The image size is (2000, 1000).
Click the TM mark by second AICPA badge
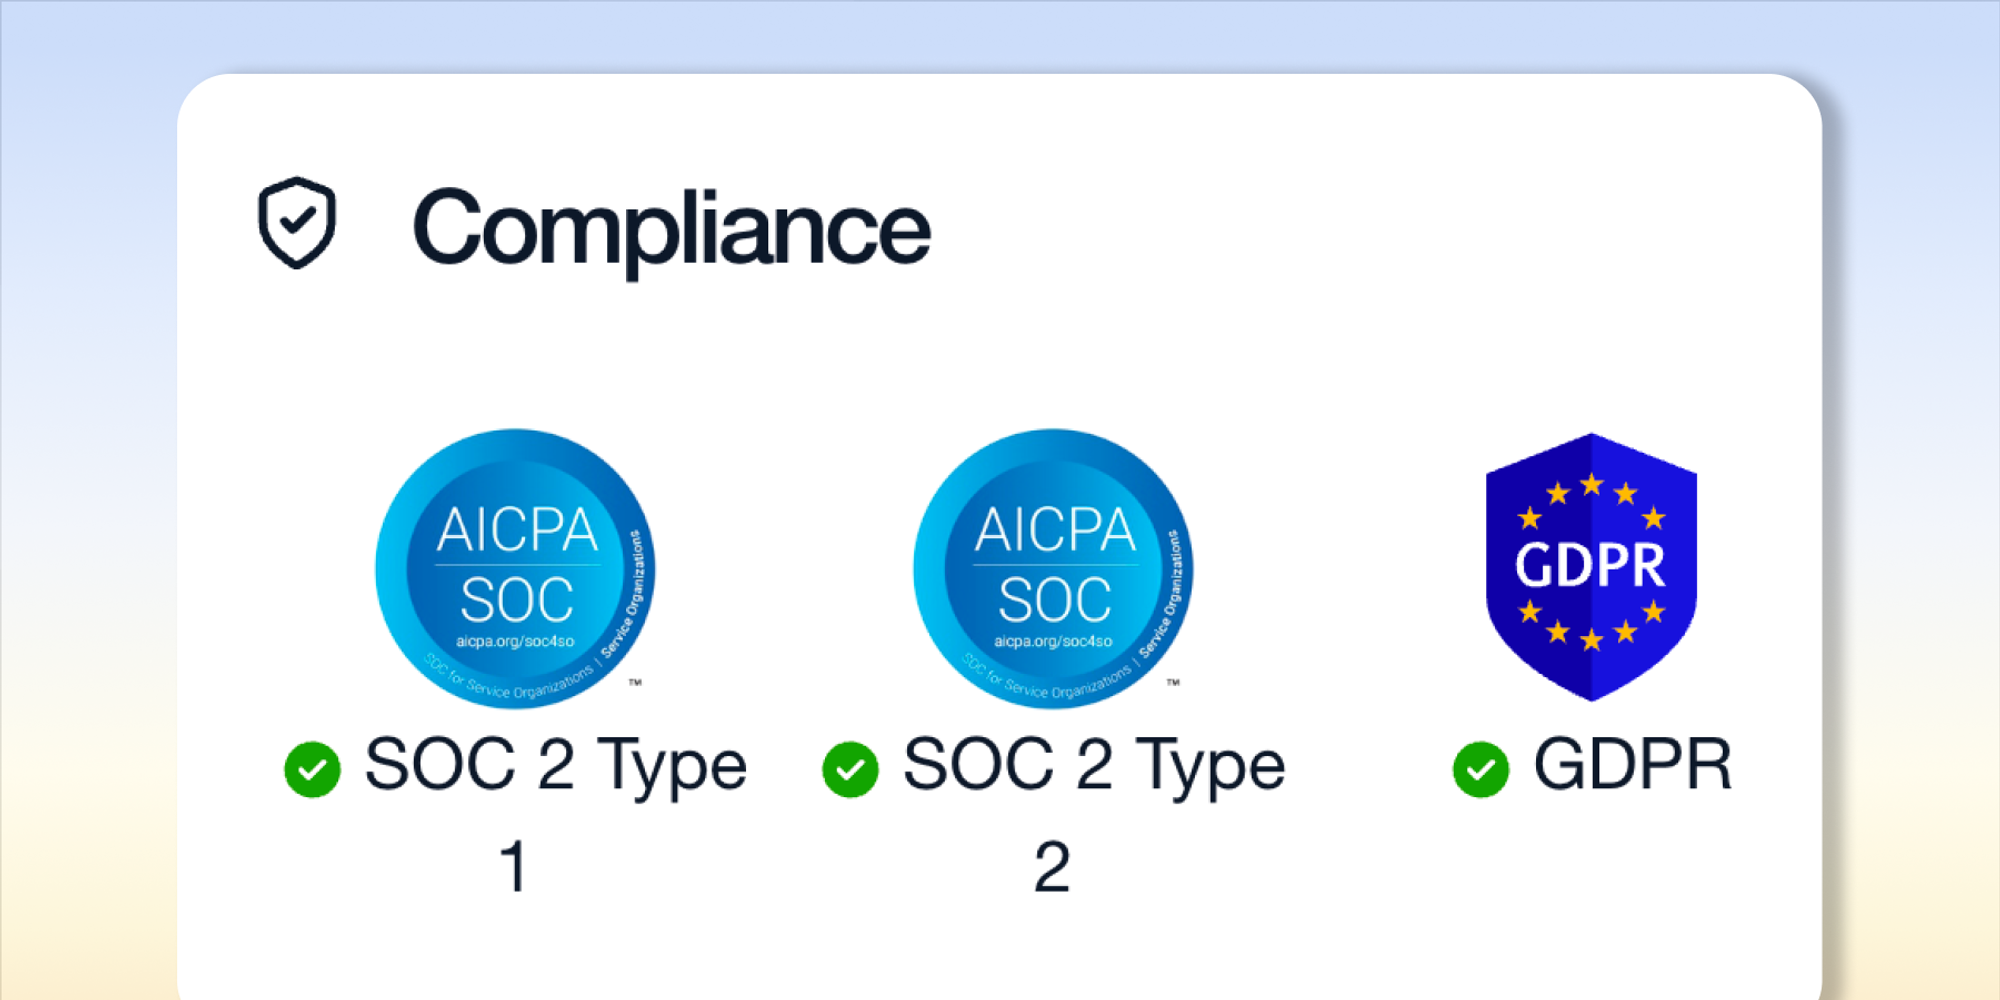(x=1173, y=682)
